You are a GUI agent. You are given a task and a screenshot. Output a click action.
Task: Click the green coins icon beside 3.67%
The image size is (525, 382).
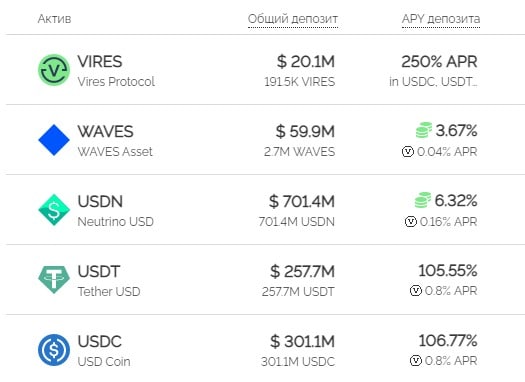[424, 130]
